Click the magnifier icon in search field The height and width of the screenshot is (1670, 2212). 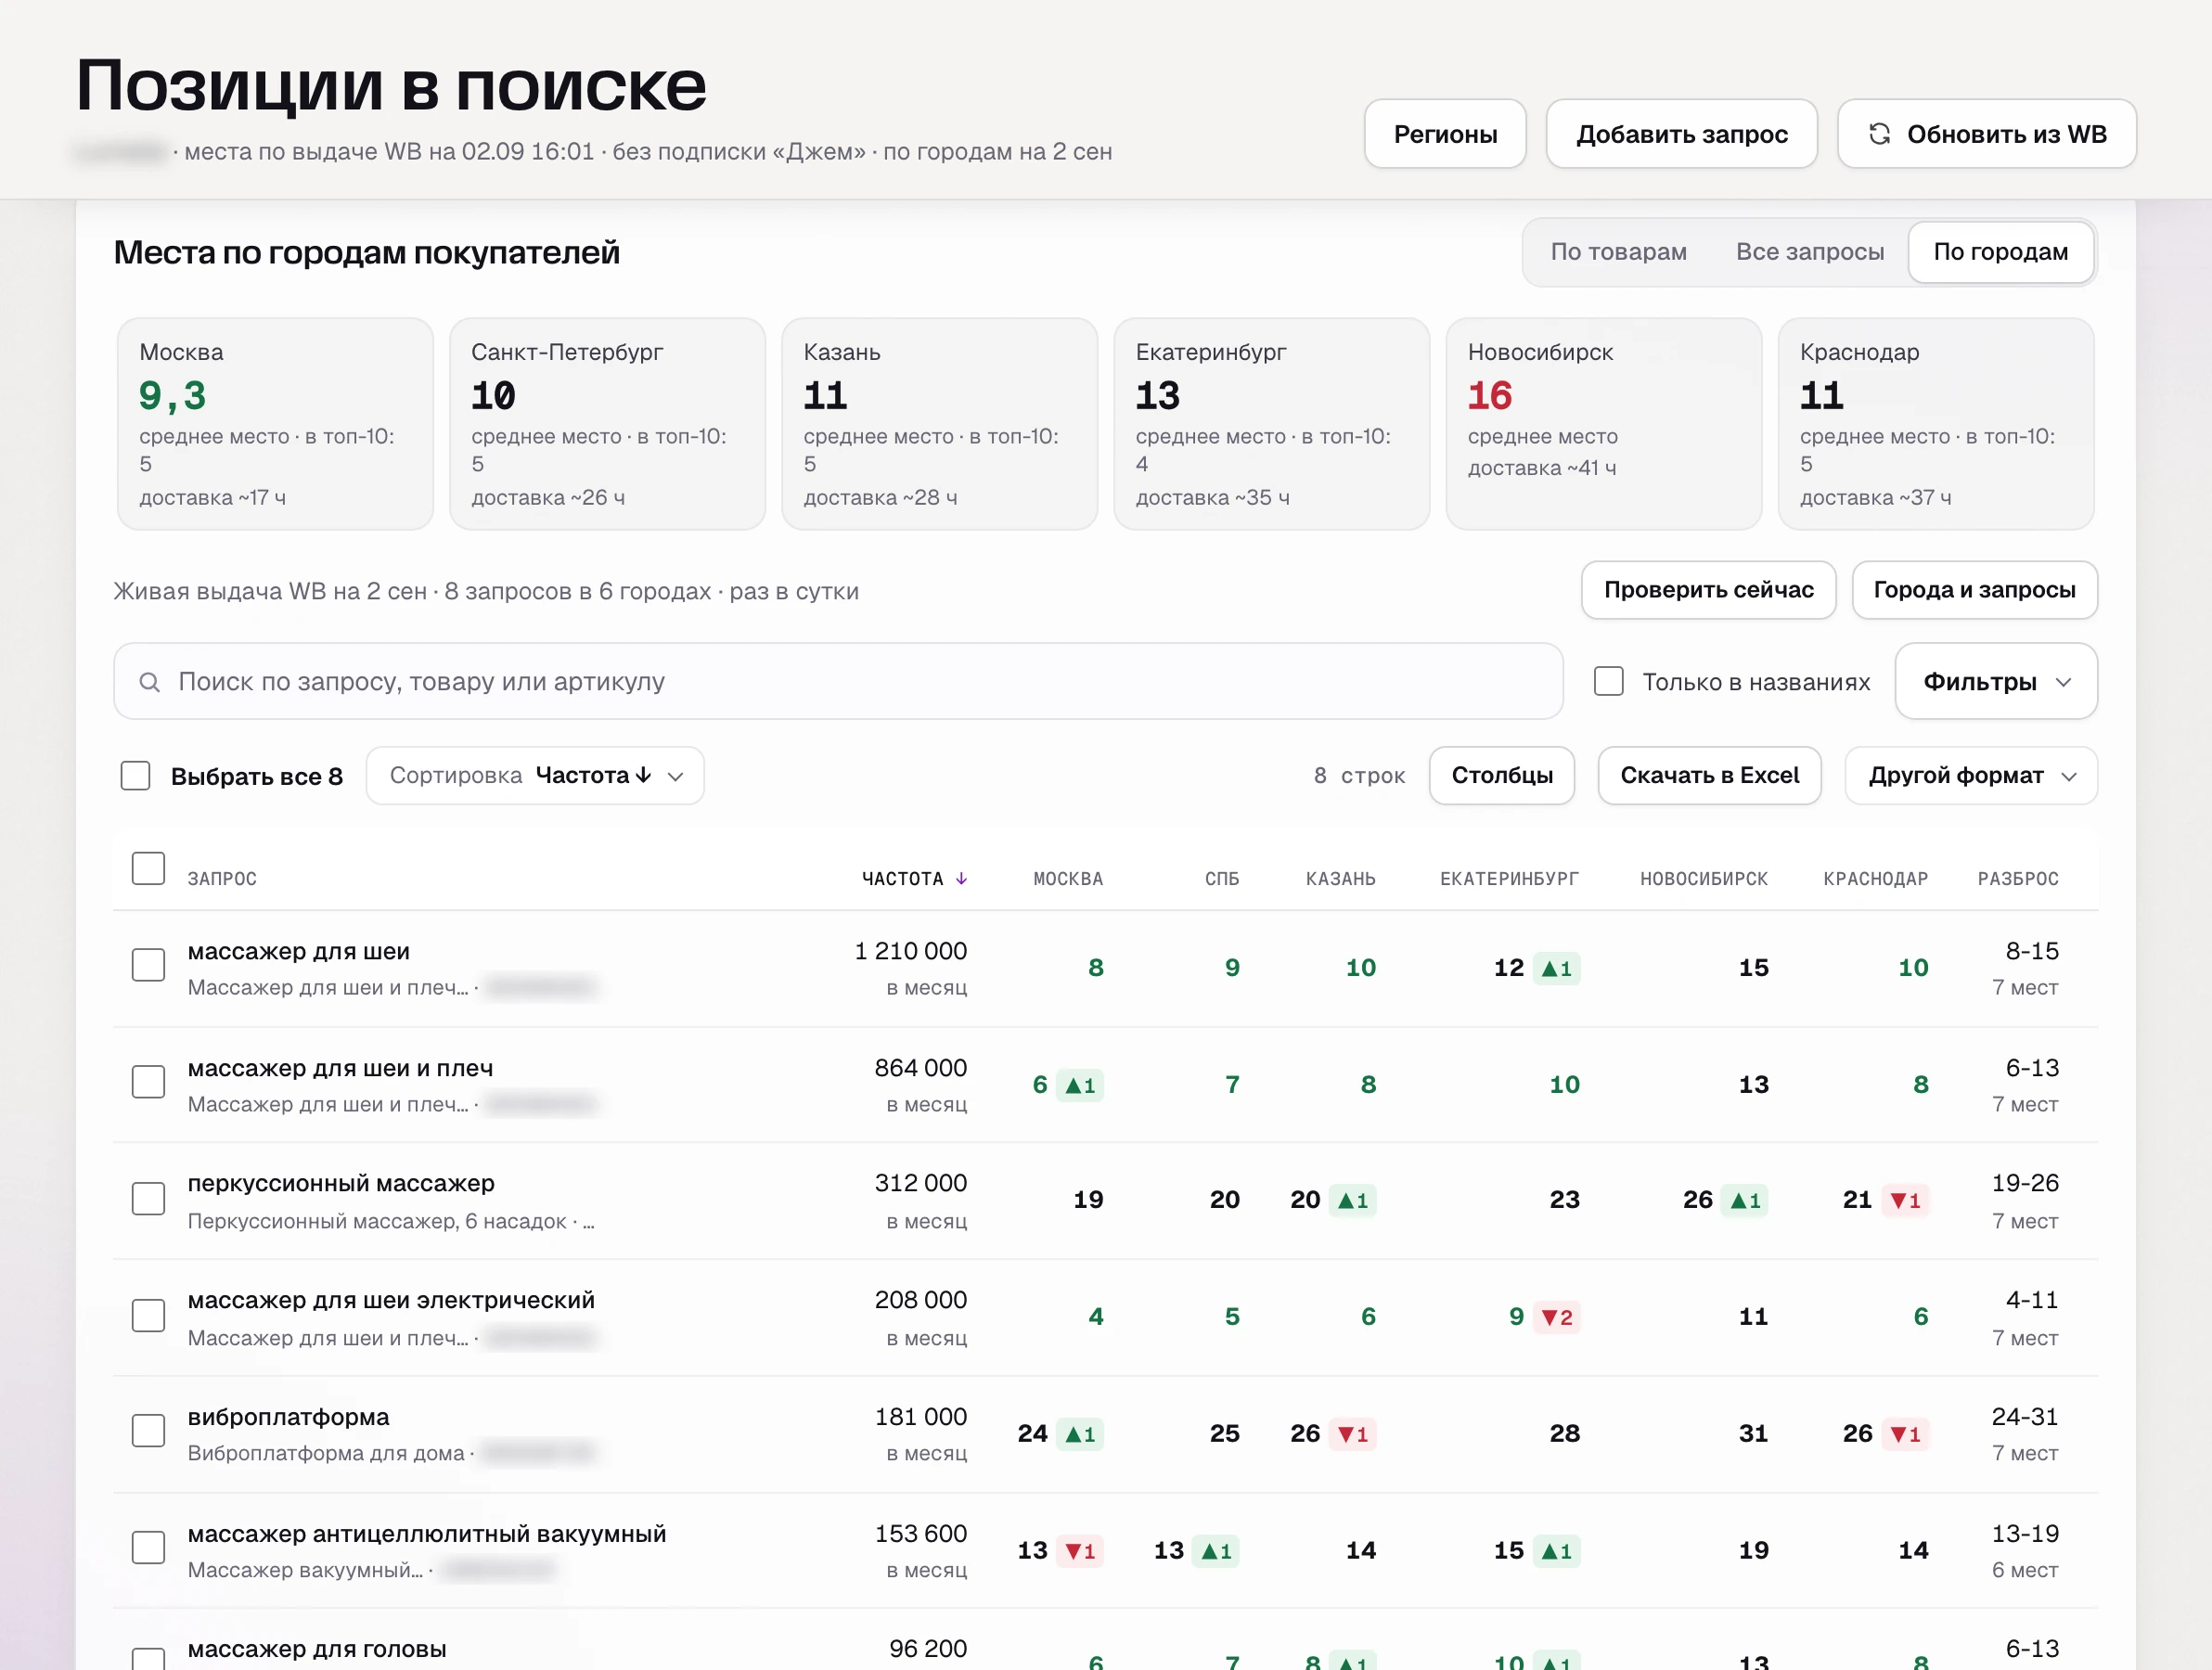click(x=150, y=682)
